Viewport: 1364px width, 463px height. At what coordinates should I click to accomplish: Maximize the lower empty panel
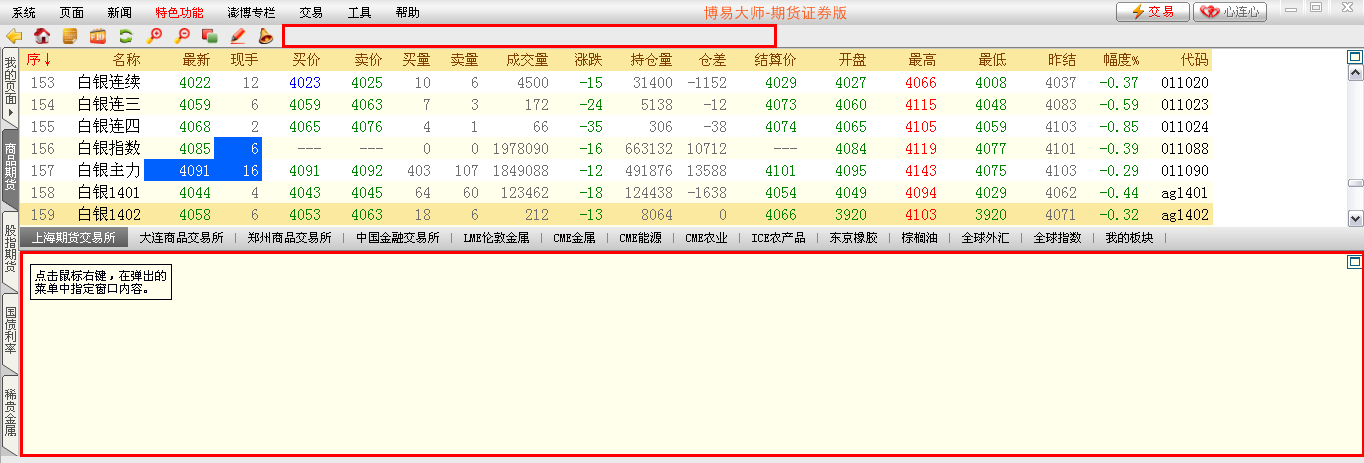[x=1354, y=262]
